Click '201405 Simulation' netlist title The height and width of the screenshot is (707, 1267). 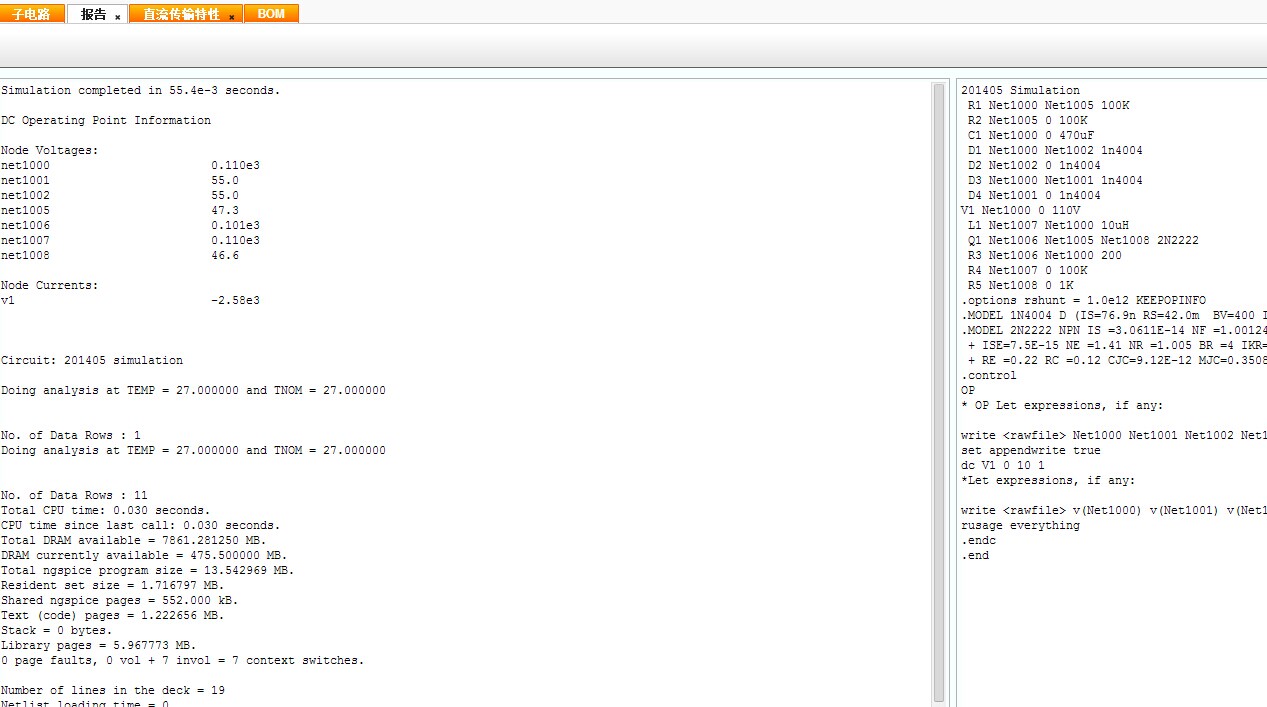[1021, 90]
